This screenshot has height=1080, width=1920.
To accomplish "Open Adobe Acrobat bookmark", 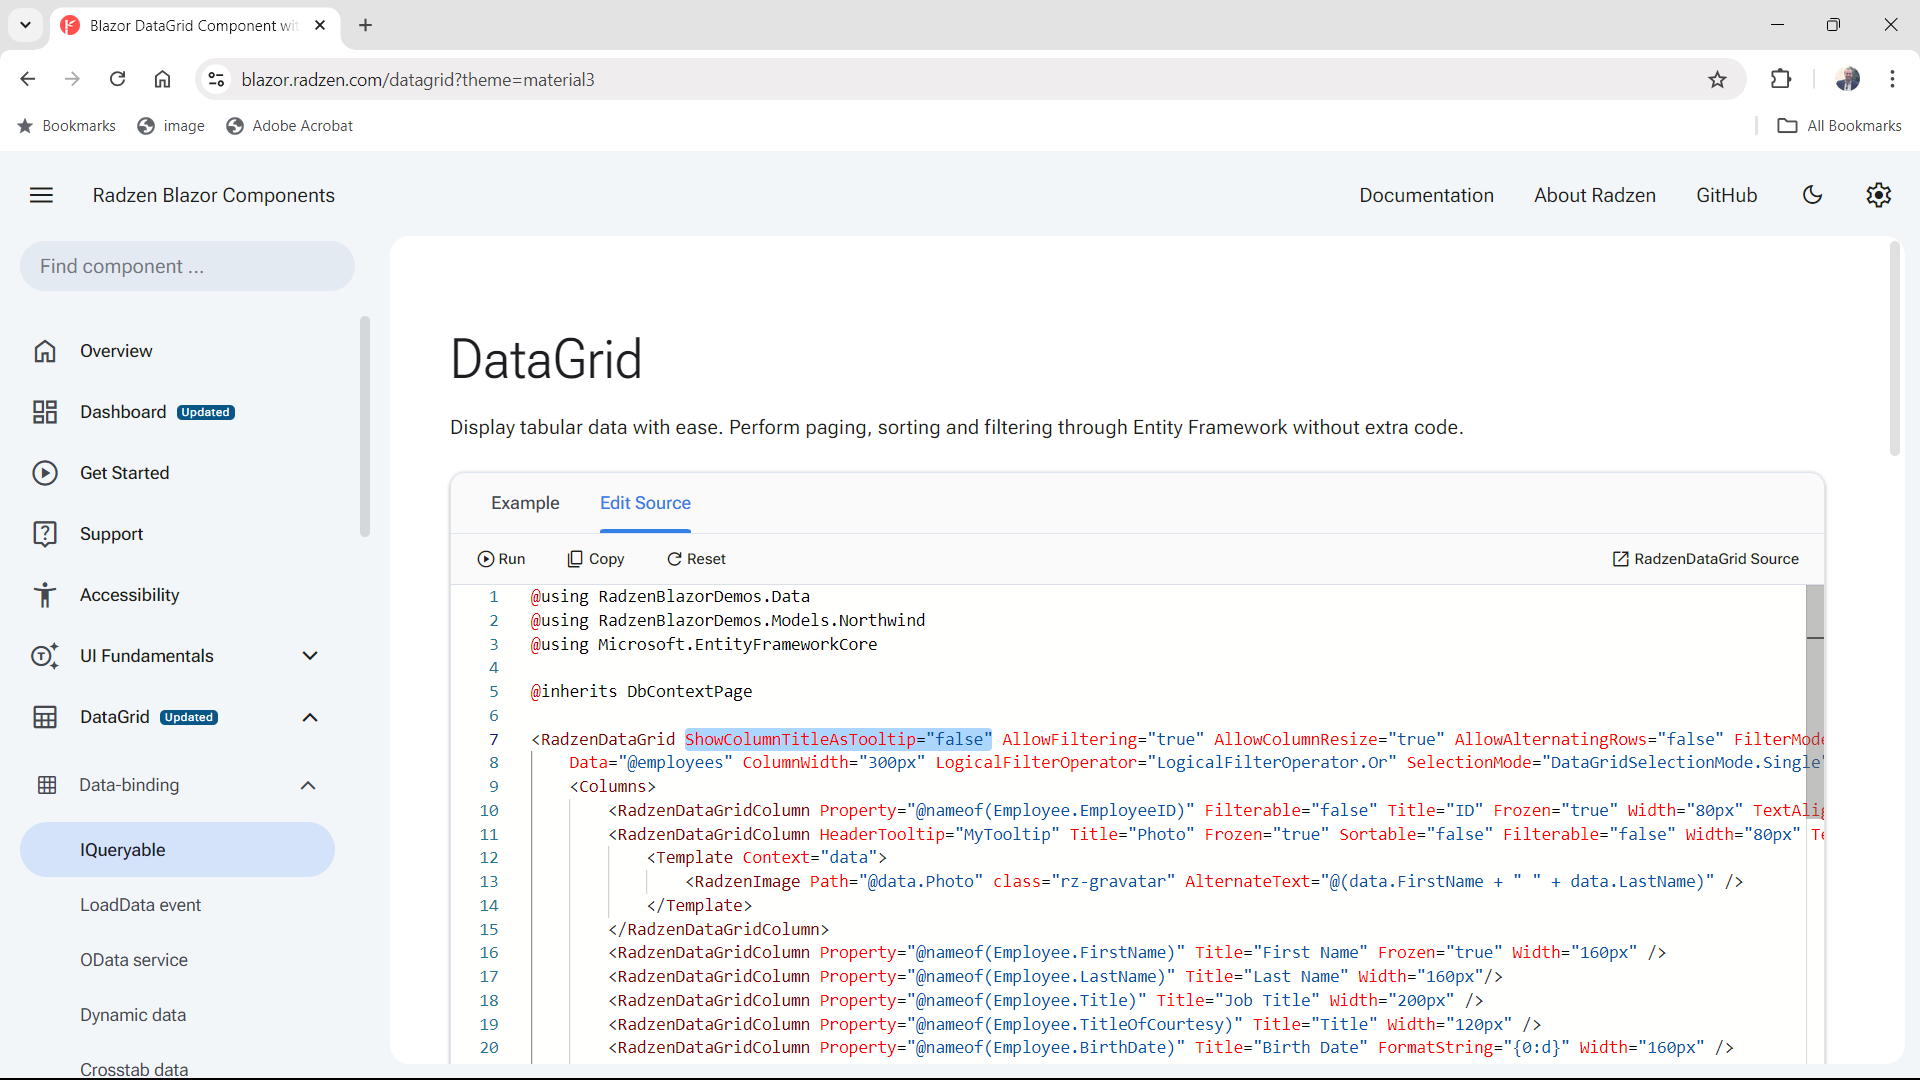I will 289,126.
